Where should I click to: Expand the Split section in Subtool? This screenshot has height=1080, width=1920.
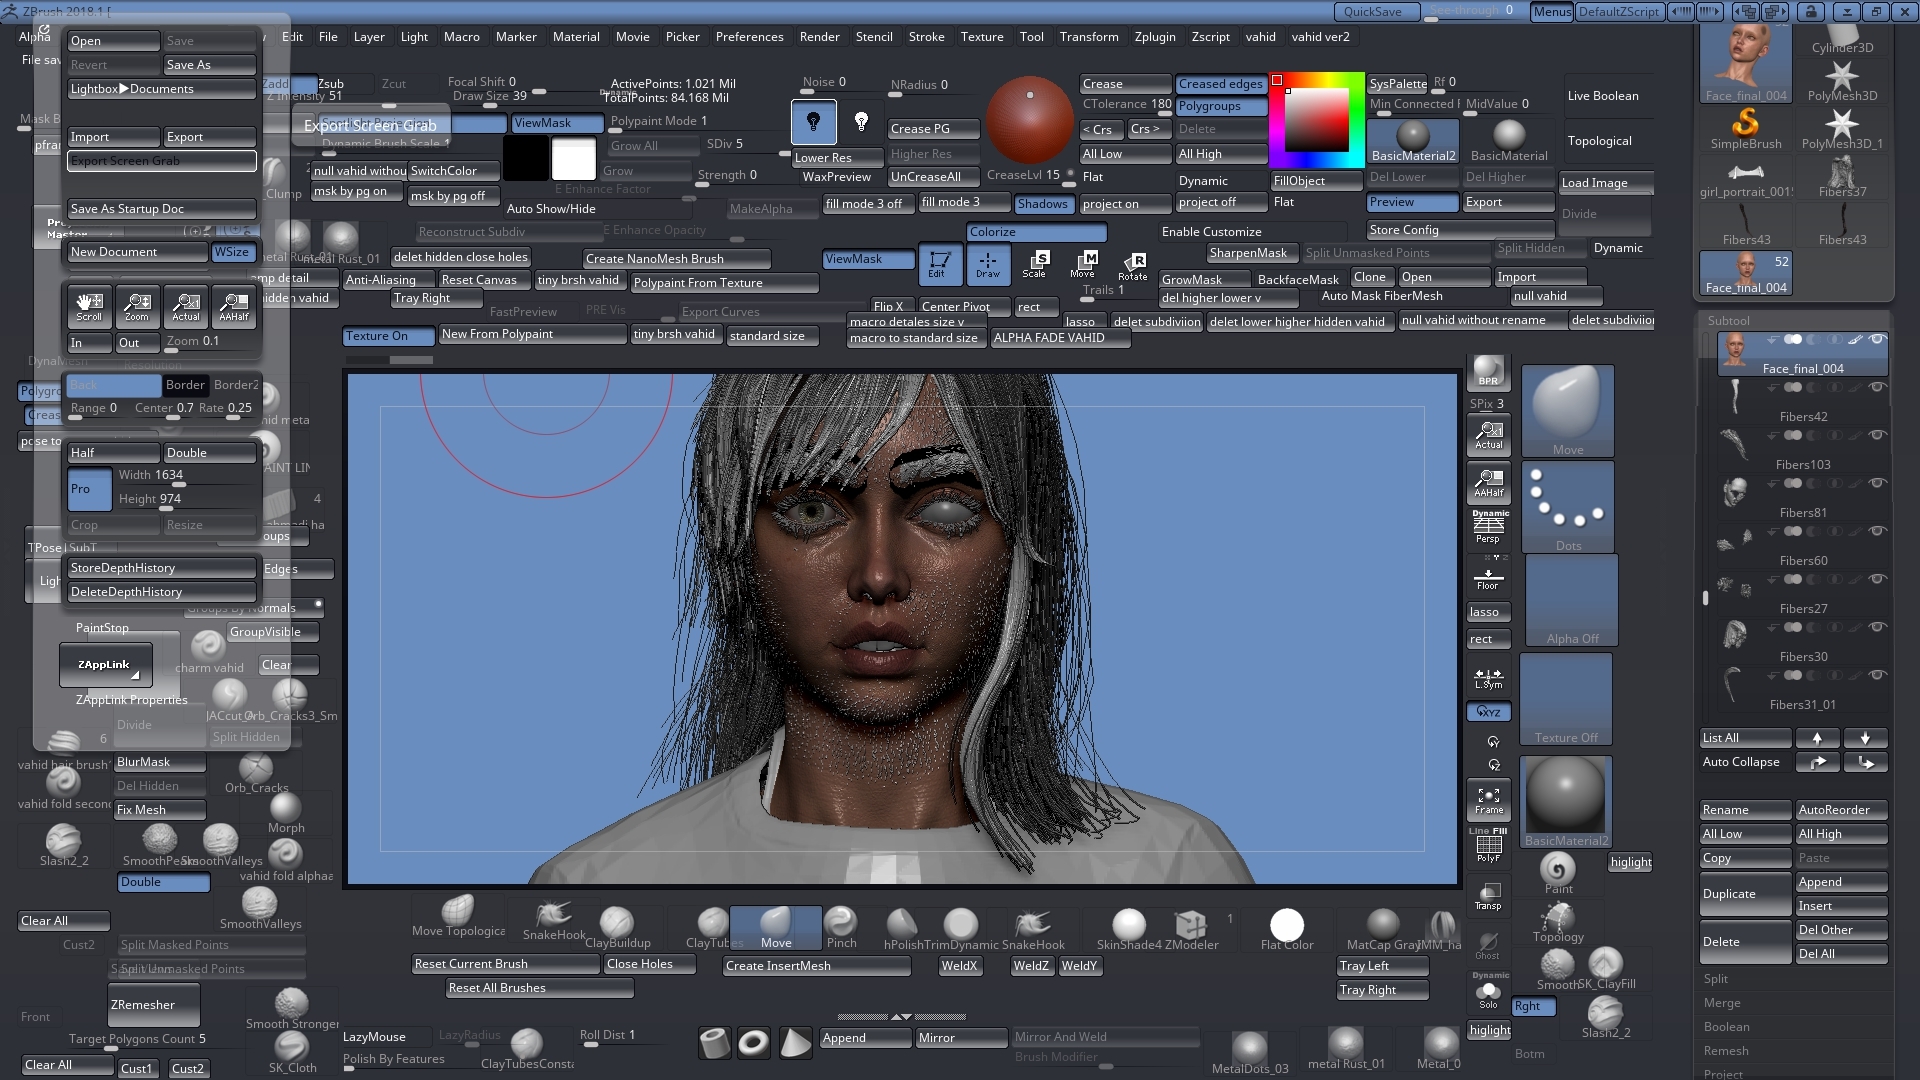coord(1716,979)
